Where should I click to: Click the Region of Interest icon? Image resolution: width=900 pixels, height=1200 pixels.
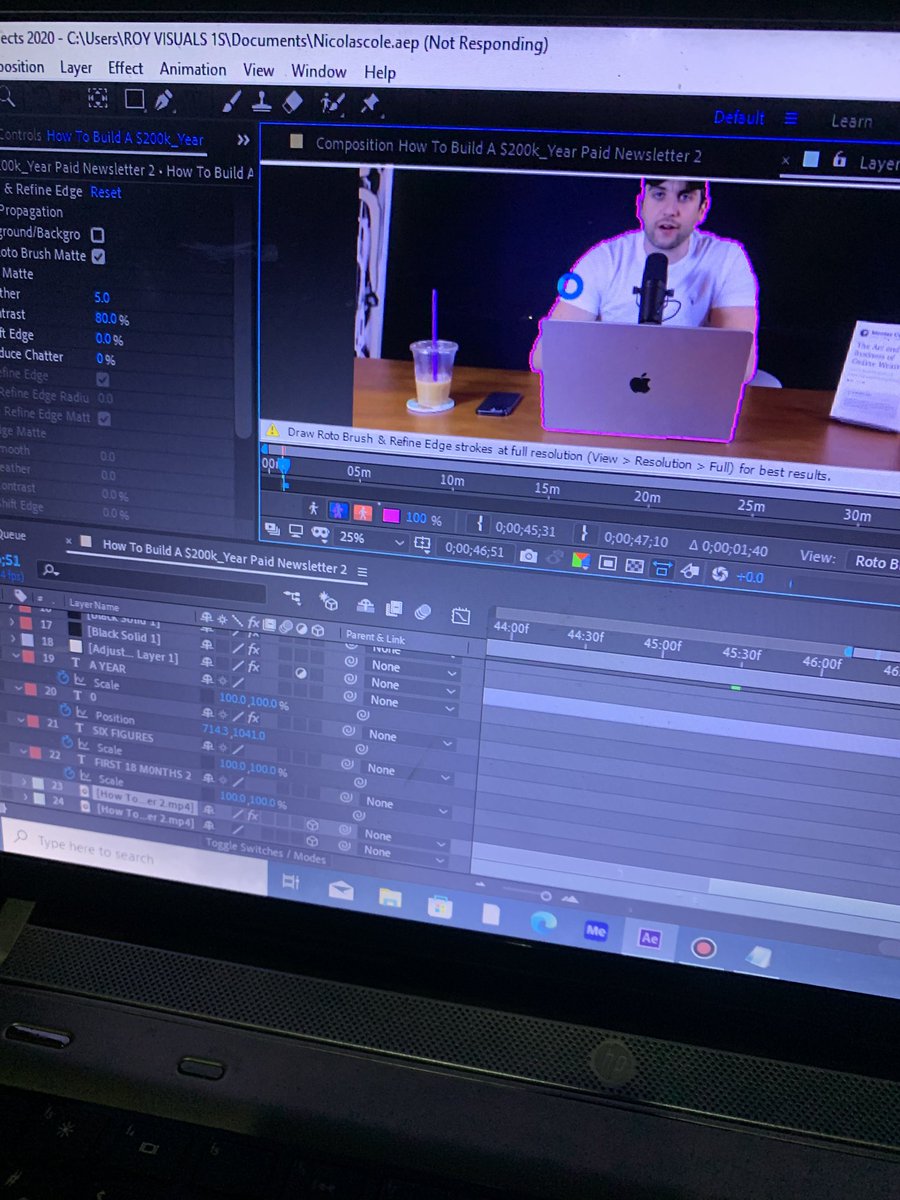click(607, 562)
